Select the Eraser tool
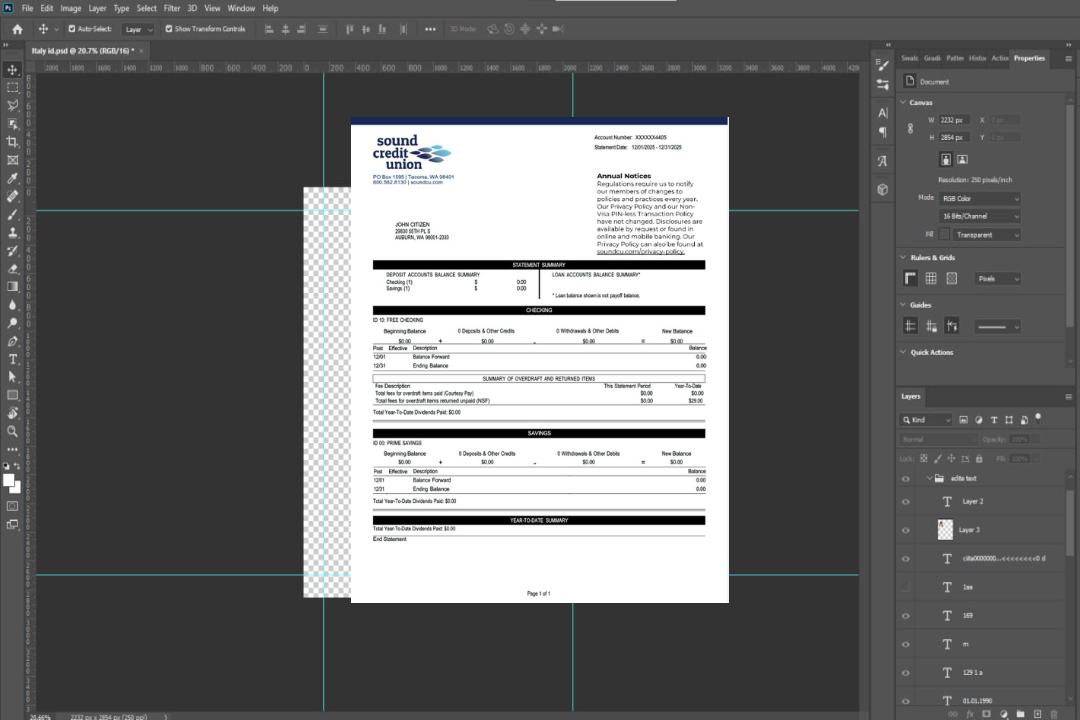1080x720 pixels. tap(12, 269)
